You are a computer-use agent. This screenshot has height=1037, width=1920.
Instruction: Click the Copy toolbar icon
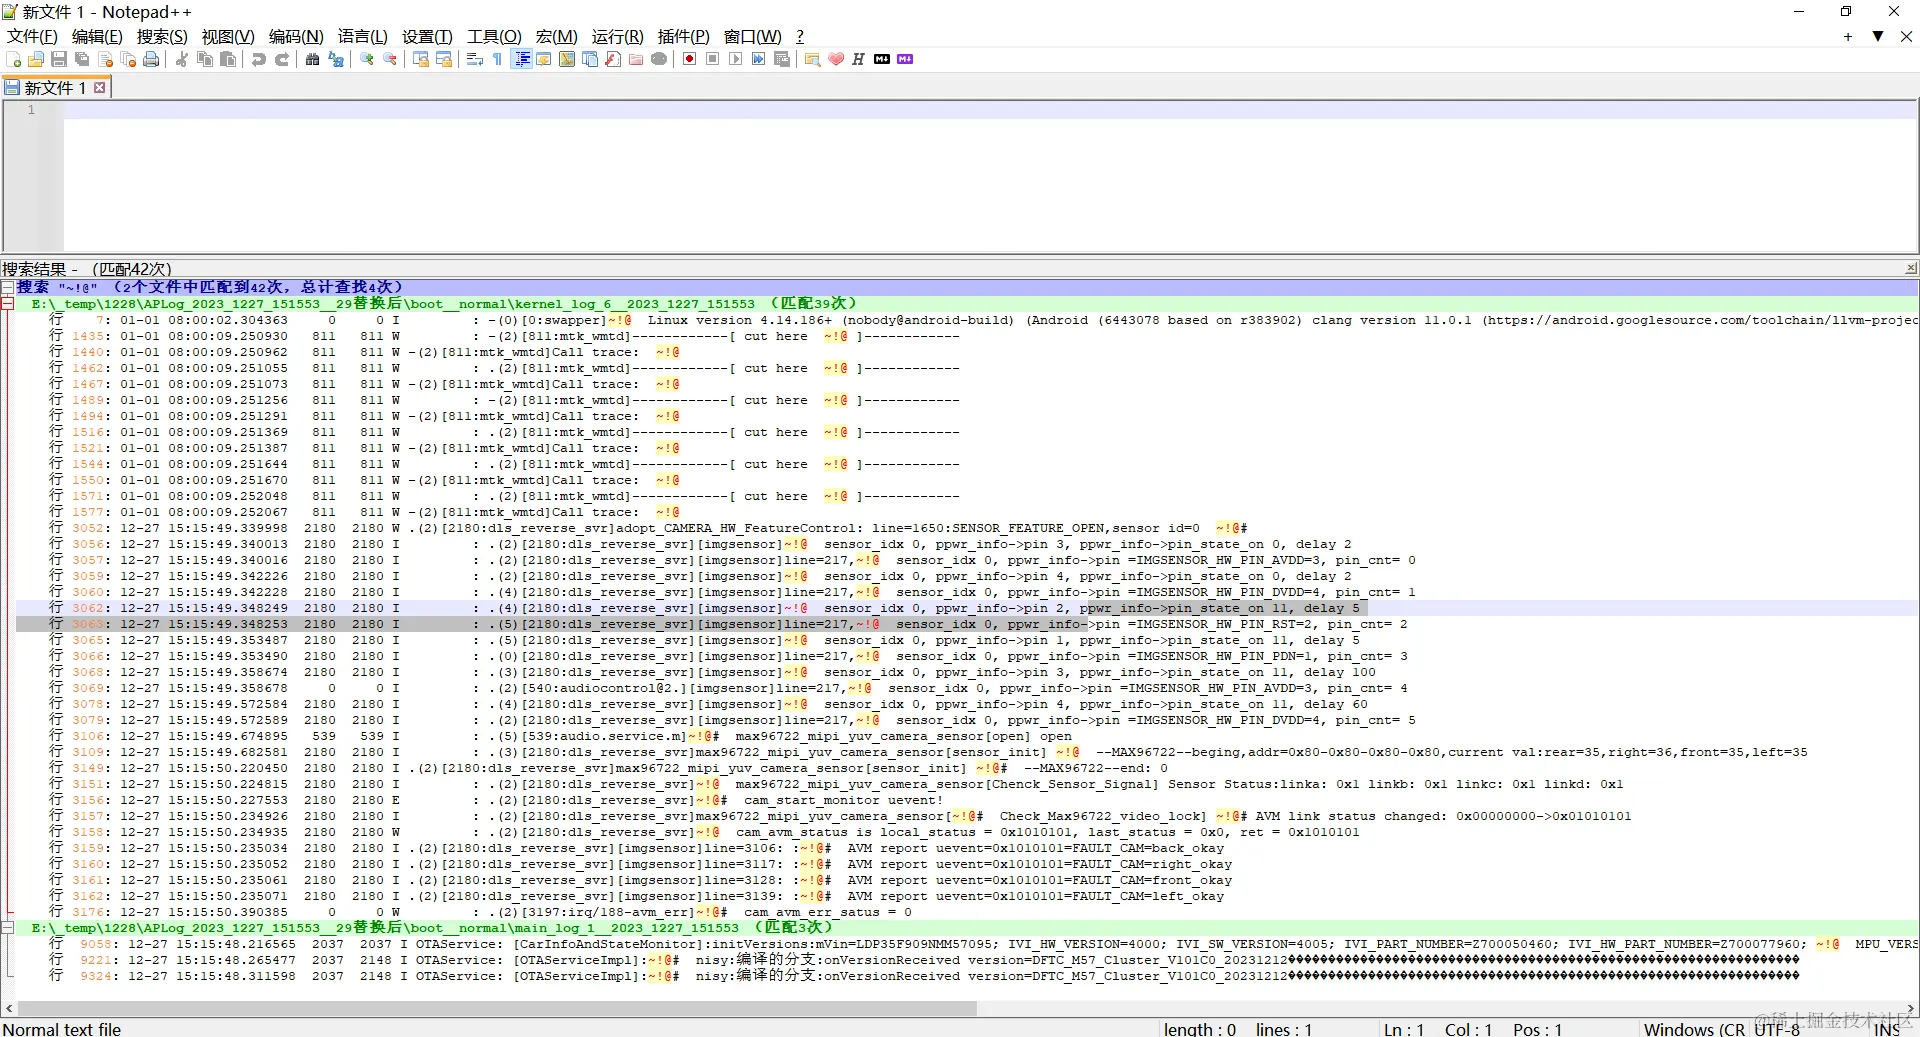205,59
